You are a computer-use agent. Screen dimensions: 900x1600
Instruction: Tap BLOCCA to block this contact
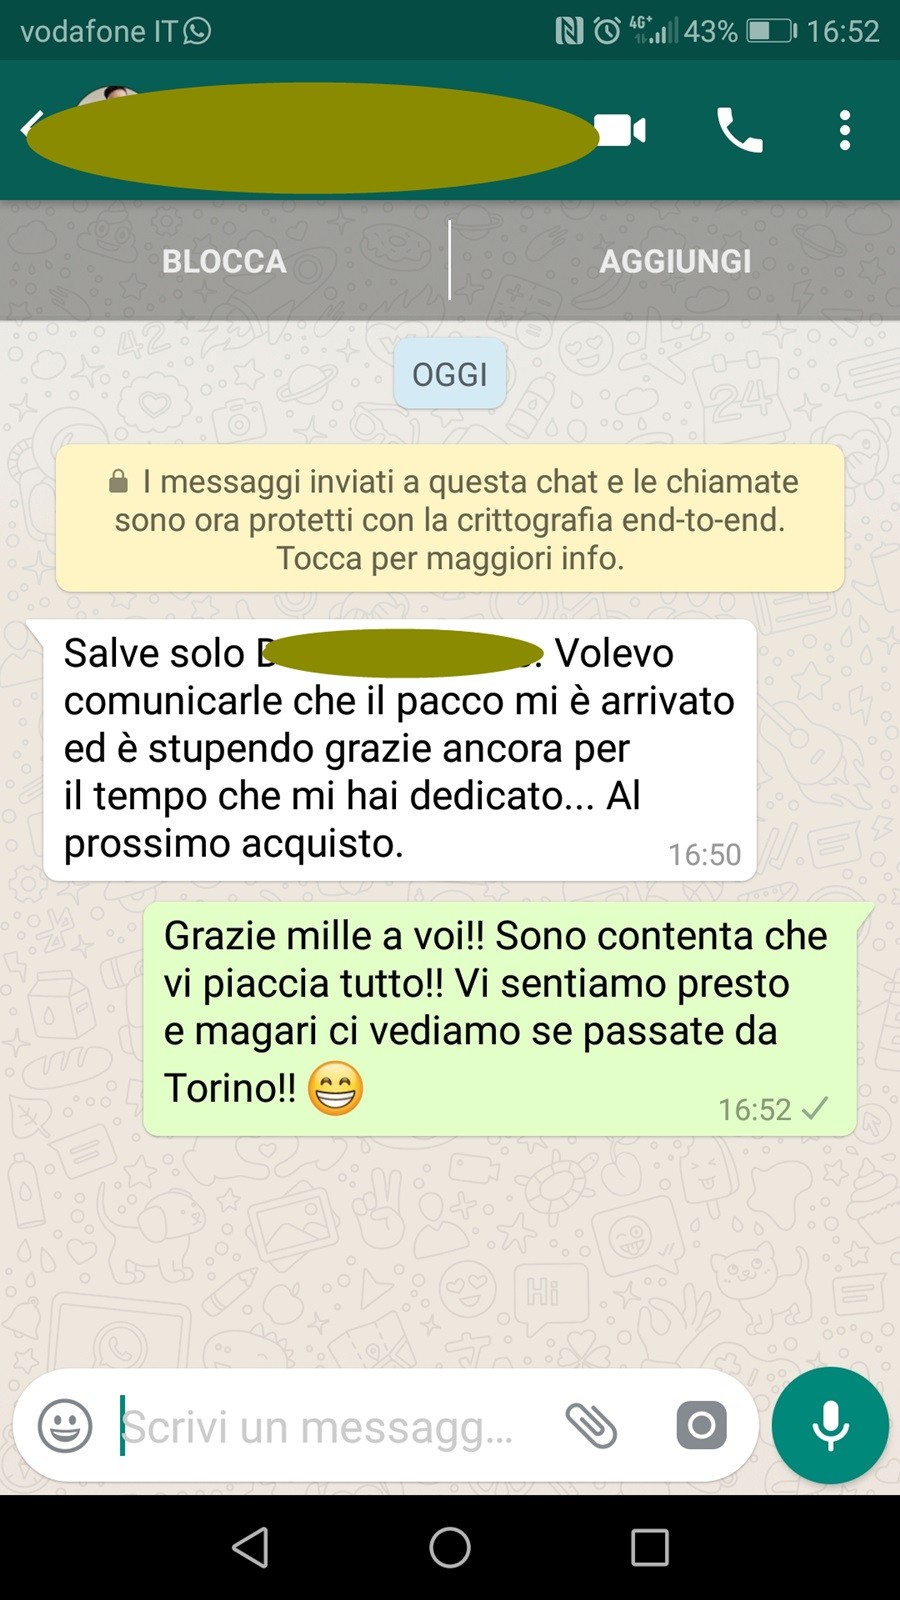click(x=224, y=261)
